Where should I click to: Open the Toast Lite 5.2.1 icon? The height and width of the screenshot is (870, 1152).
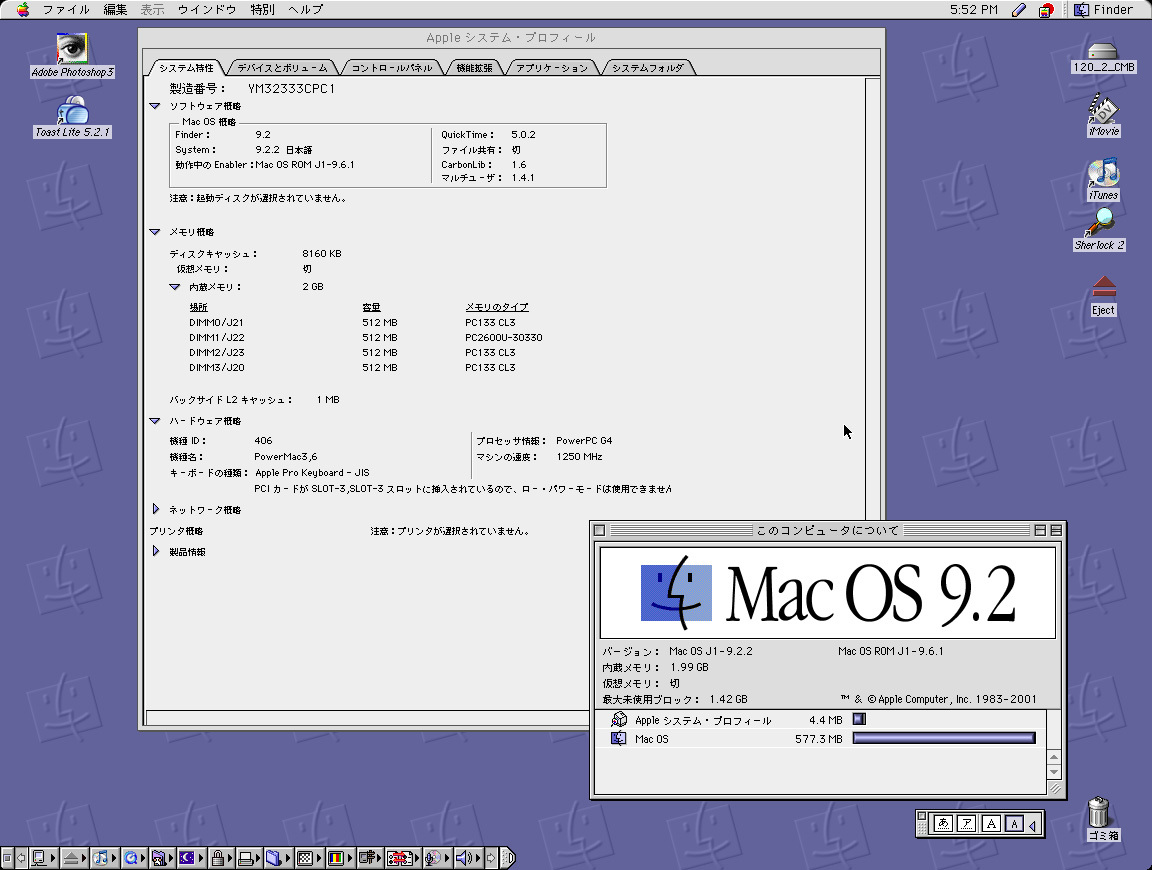[x=72, y=110]
